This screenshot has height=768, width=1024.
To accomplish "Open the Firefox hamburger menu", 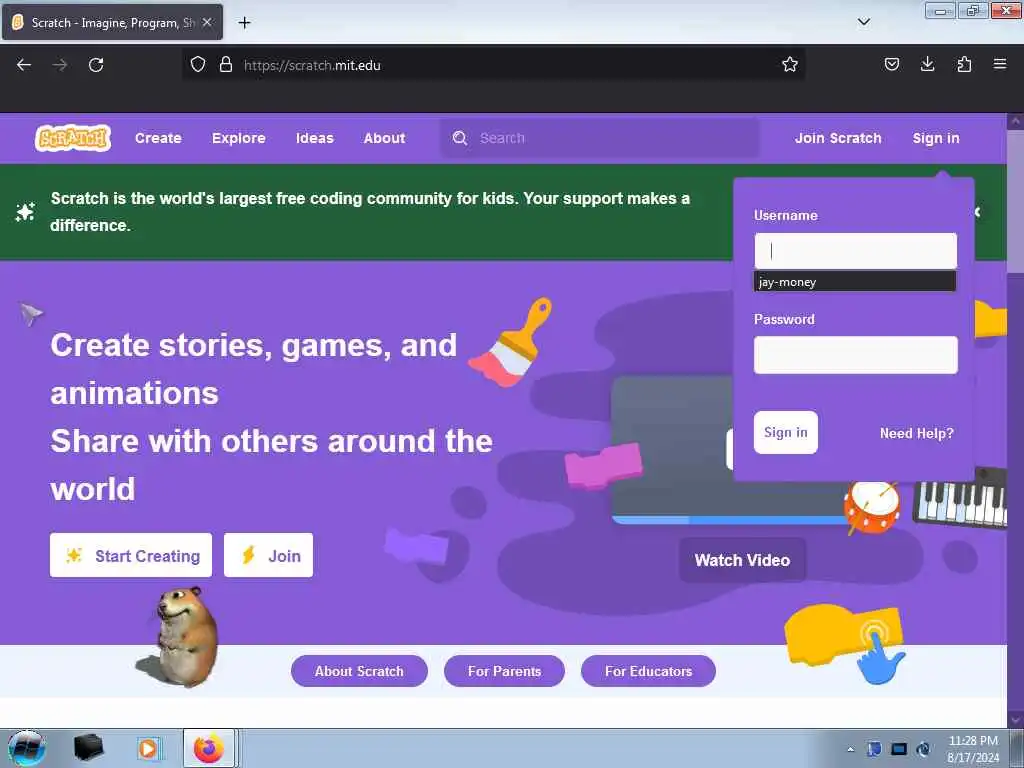I will pyautogui.click(x=1000, y=64).
